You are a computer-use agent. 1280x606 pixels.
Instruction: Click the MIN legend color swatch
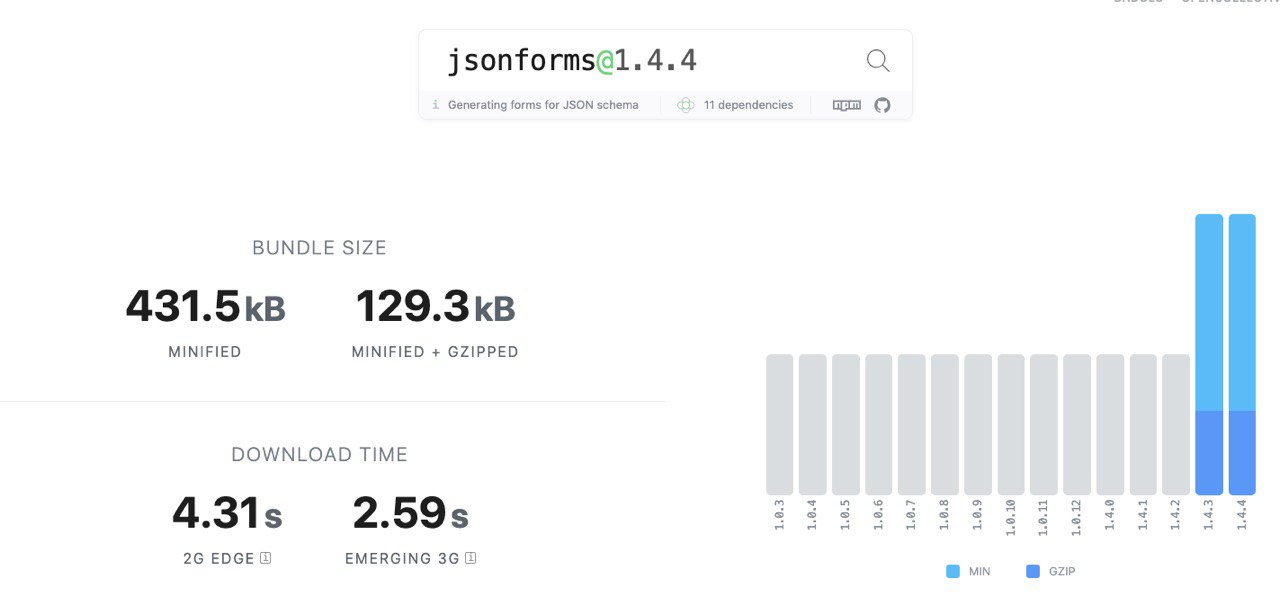pos(953,572)
